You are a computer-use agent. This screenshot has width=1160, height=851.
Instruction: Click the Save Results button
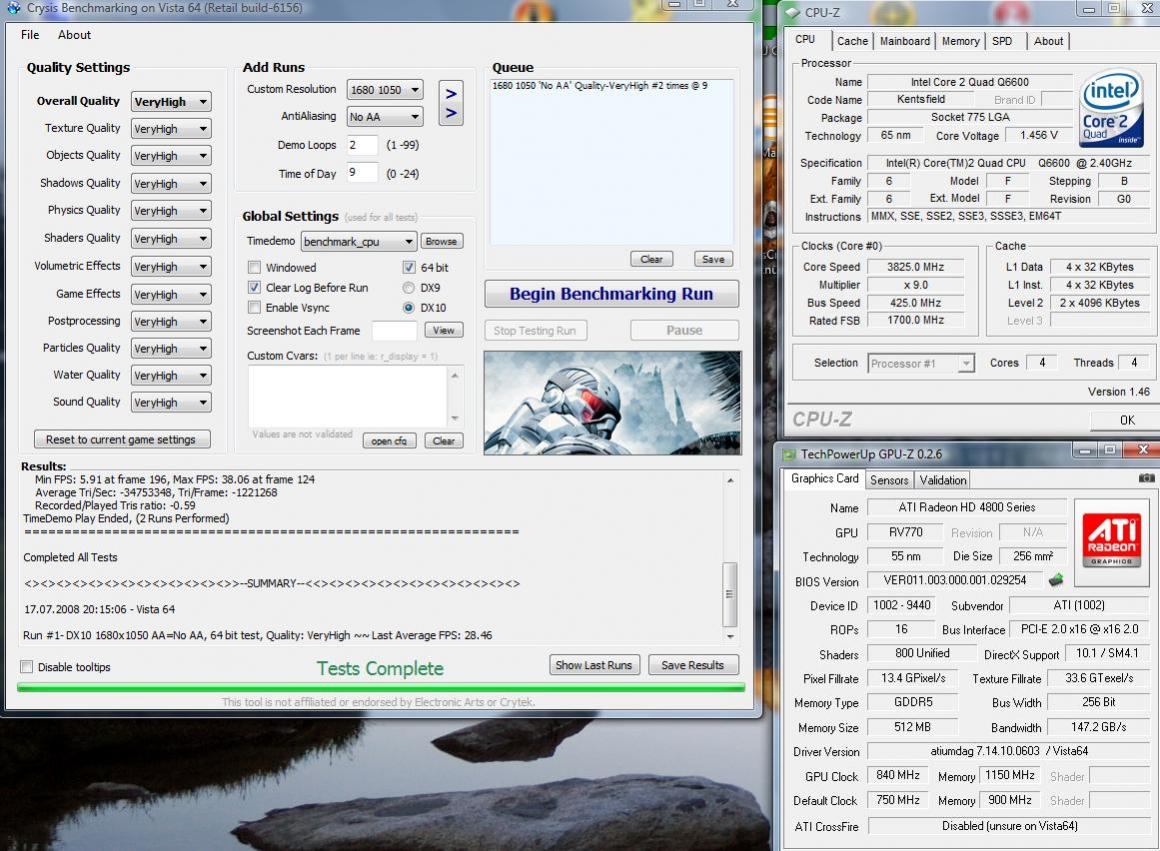[x=692, y=665]
